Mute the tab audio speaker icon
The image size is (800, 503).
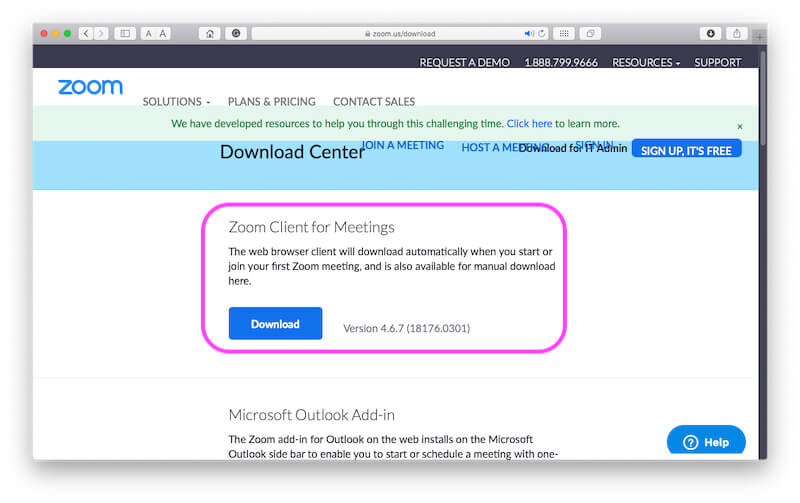(x=529, y=34)
